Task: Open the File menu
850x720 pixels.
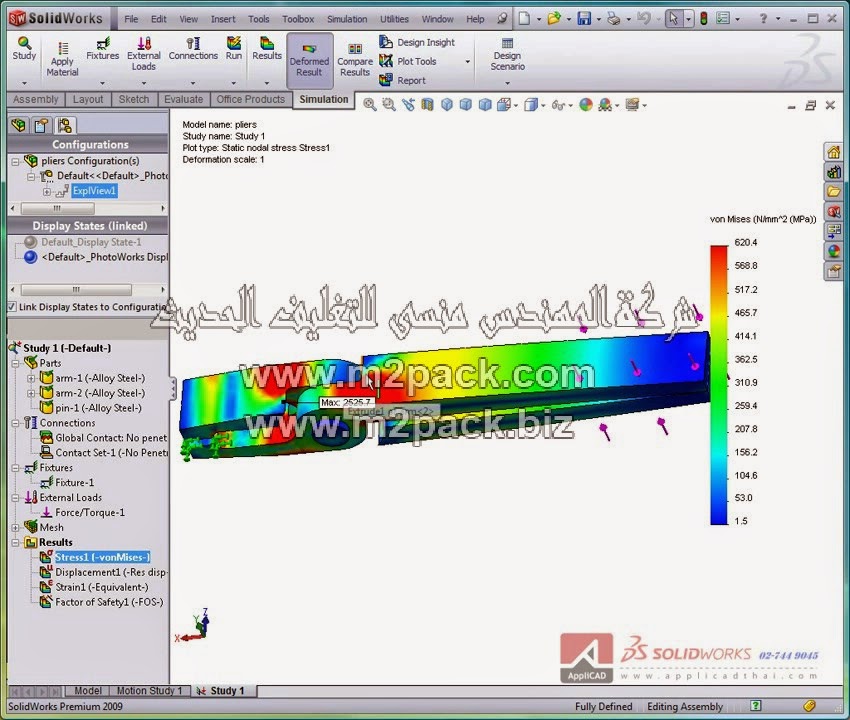Action: 131,19
